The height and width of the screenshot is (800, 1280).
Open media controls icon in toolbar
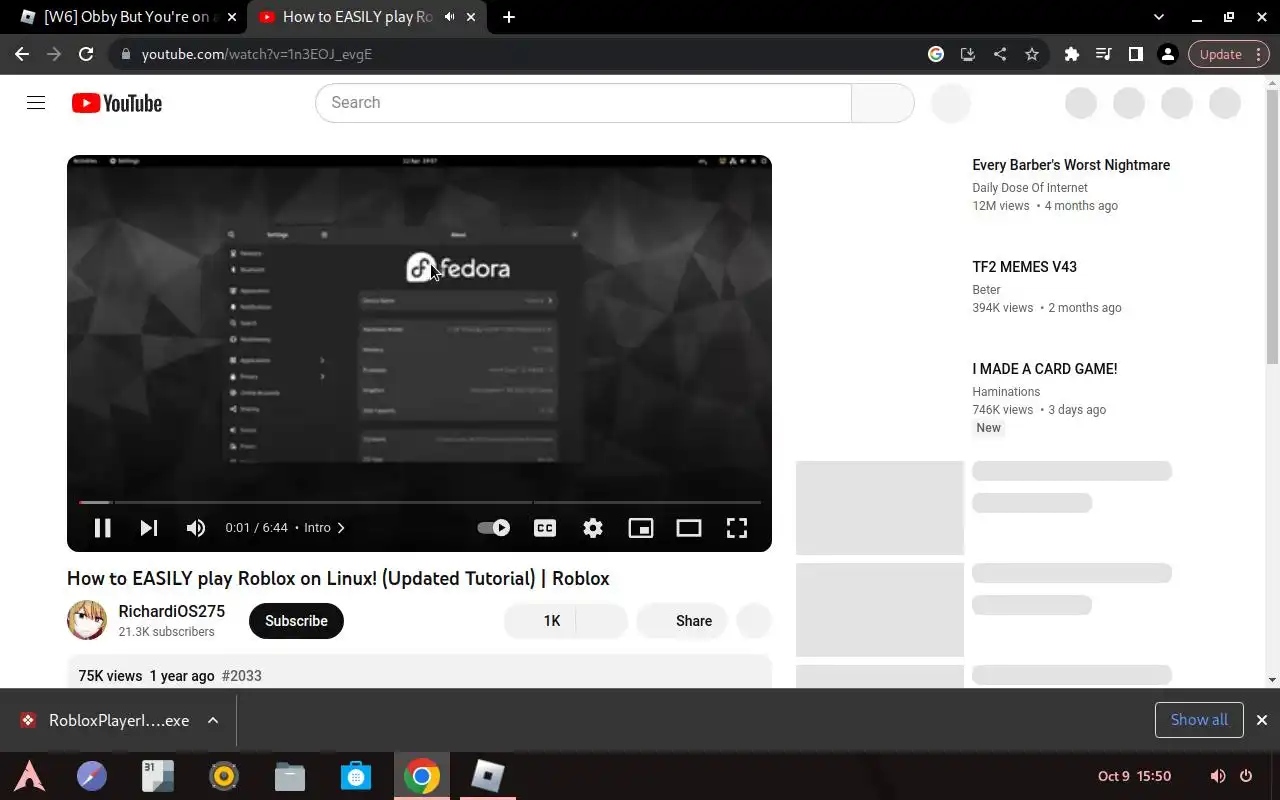[x=1104, y=54]
